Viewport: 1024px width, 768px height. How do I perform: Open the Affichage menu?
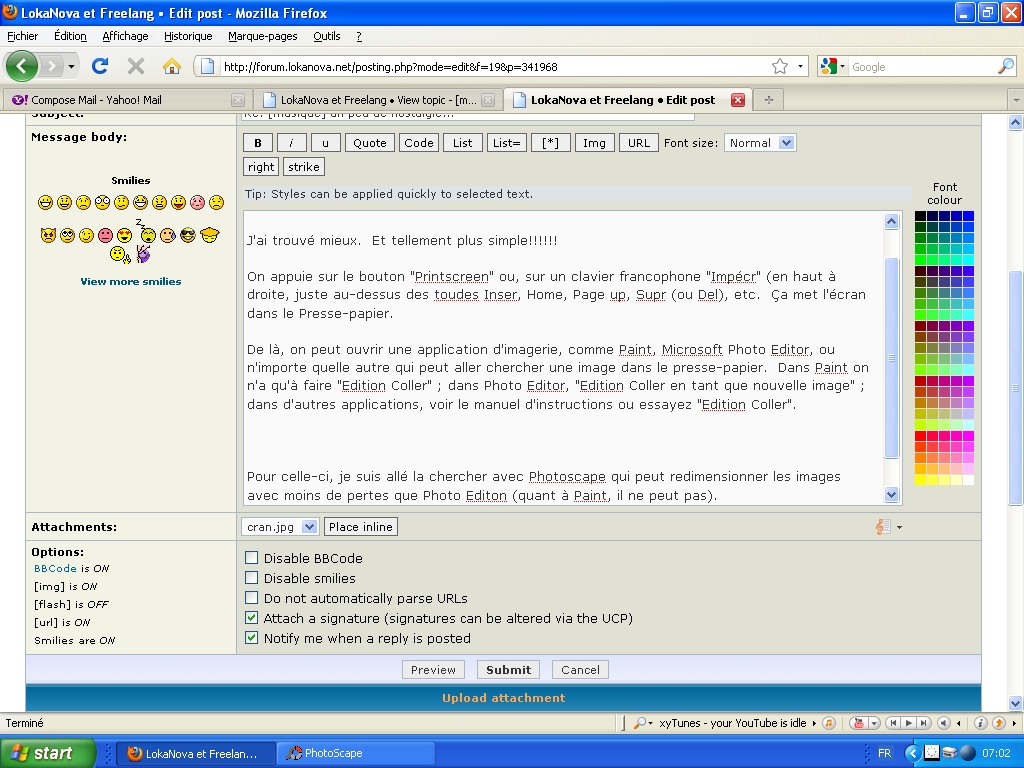click(x=125, y=37)
